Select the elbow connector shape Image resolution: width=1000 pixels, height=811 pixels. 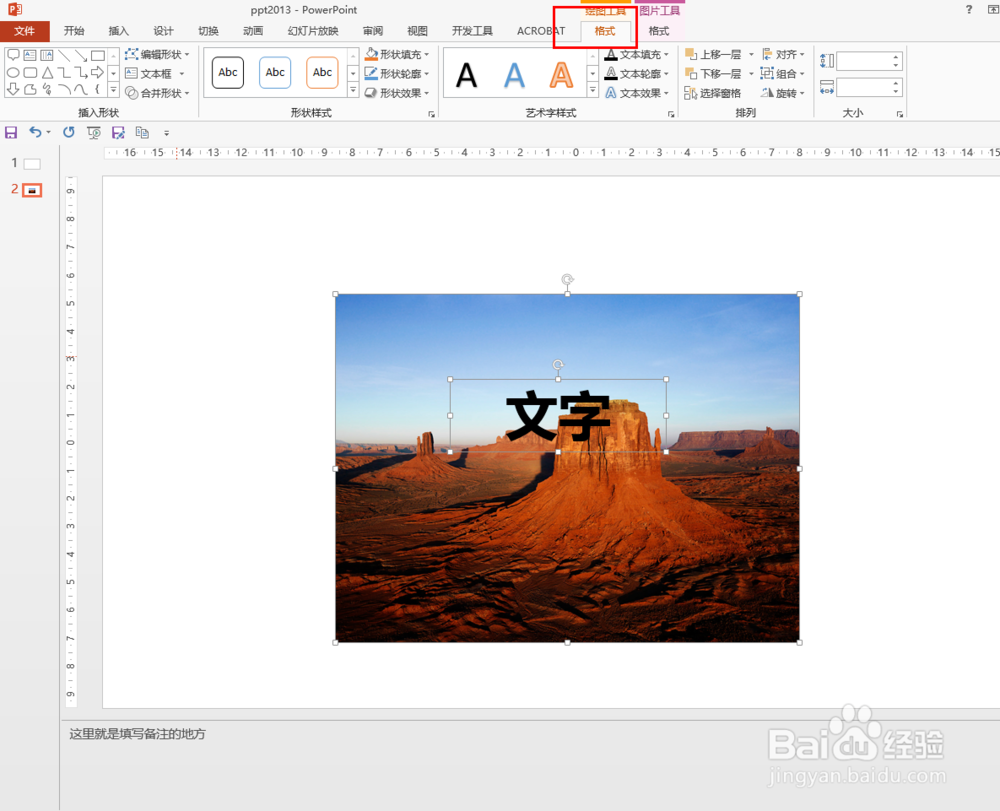click(x=64, y=73)
